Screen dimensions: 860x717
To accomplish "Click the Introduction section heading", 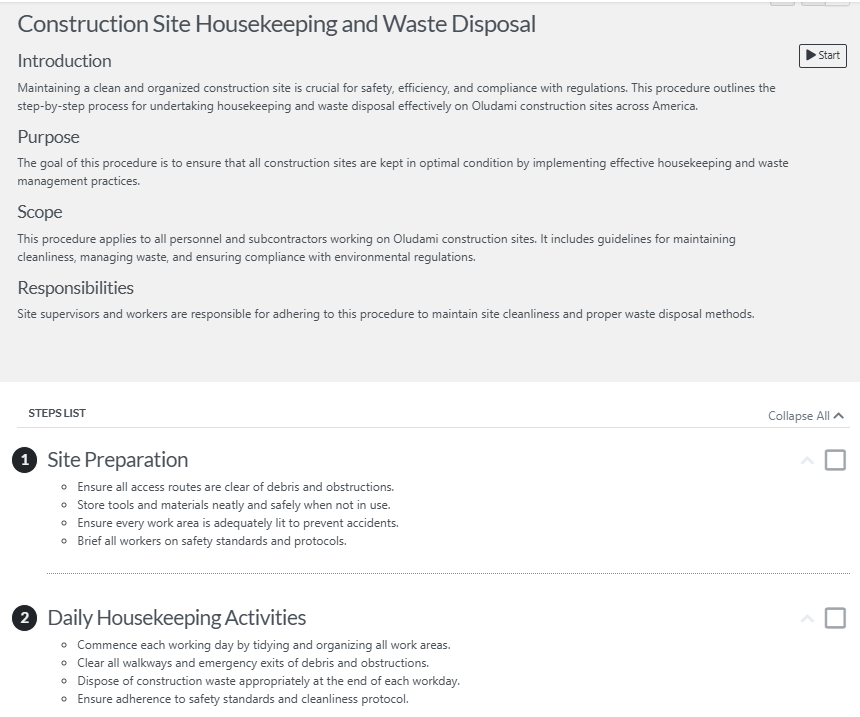I will pos(64,61).
